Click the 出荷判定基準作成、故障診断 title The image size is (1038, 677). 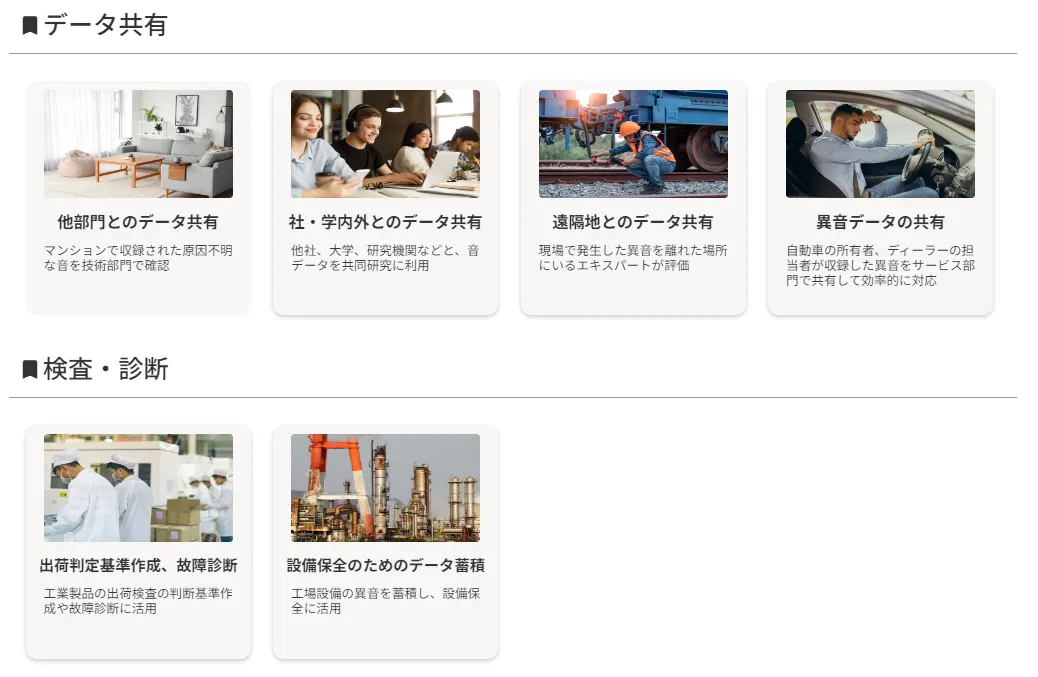click(138, 566)
